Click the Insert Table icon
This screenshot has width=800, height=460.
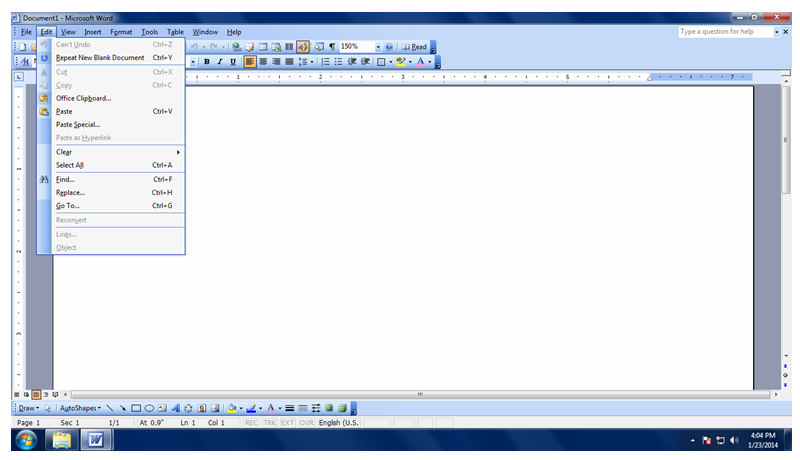tap(263, 47)
